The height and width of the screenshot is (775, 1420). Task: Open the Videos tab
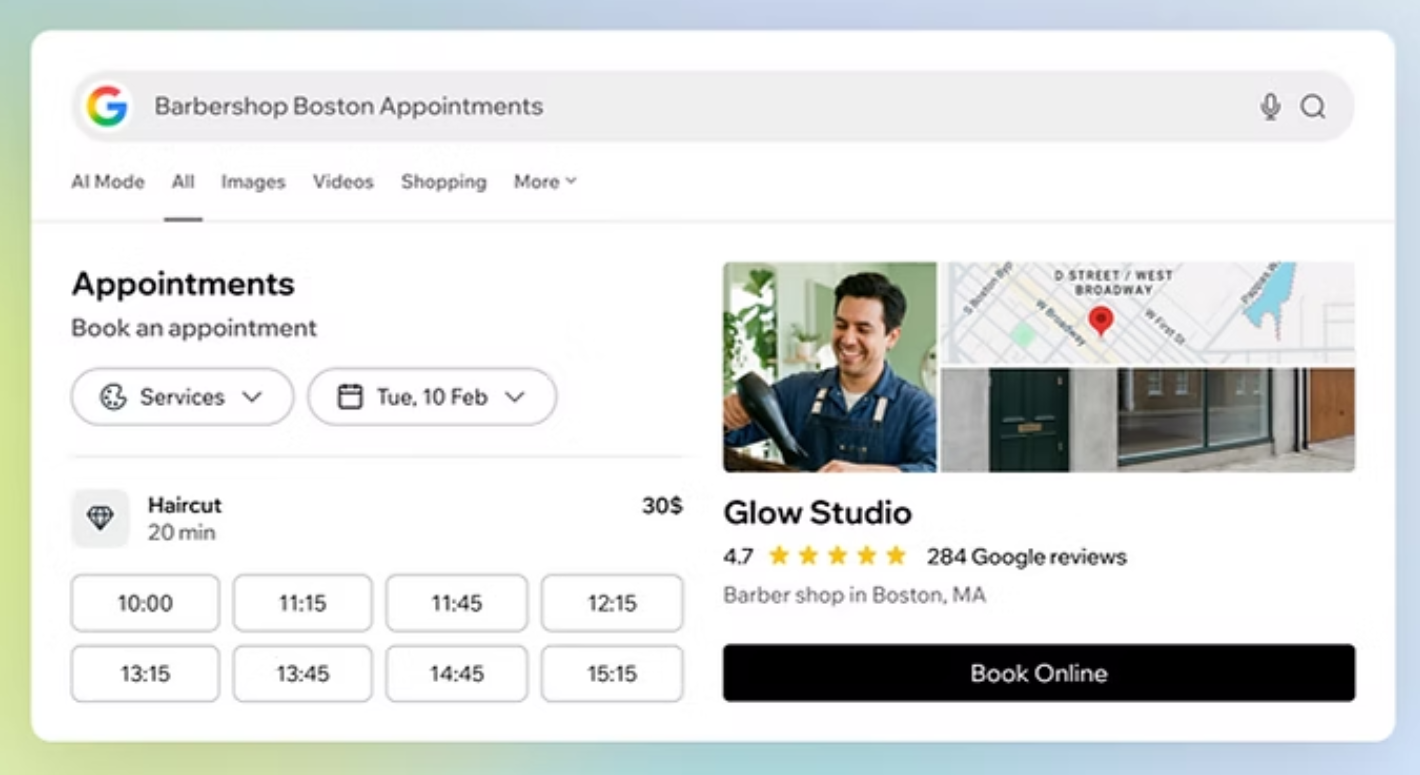(343, 182)
